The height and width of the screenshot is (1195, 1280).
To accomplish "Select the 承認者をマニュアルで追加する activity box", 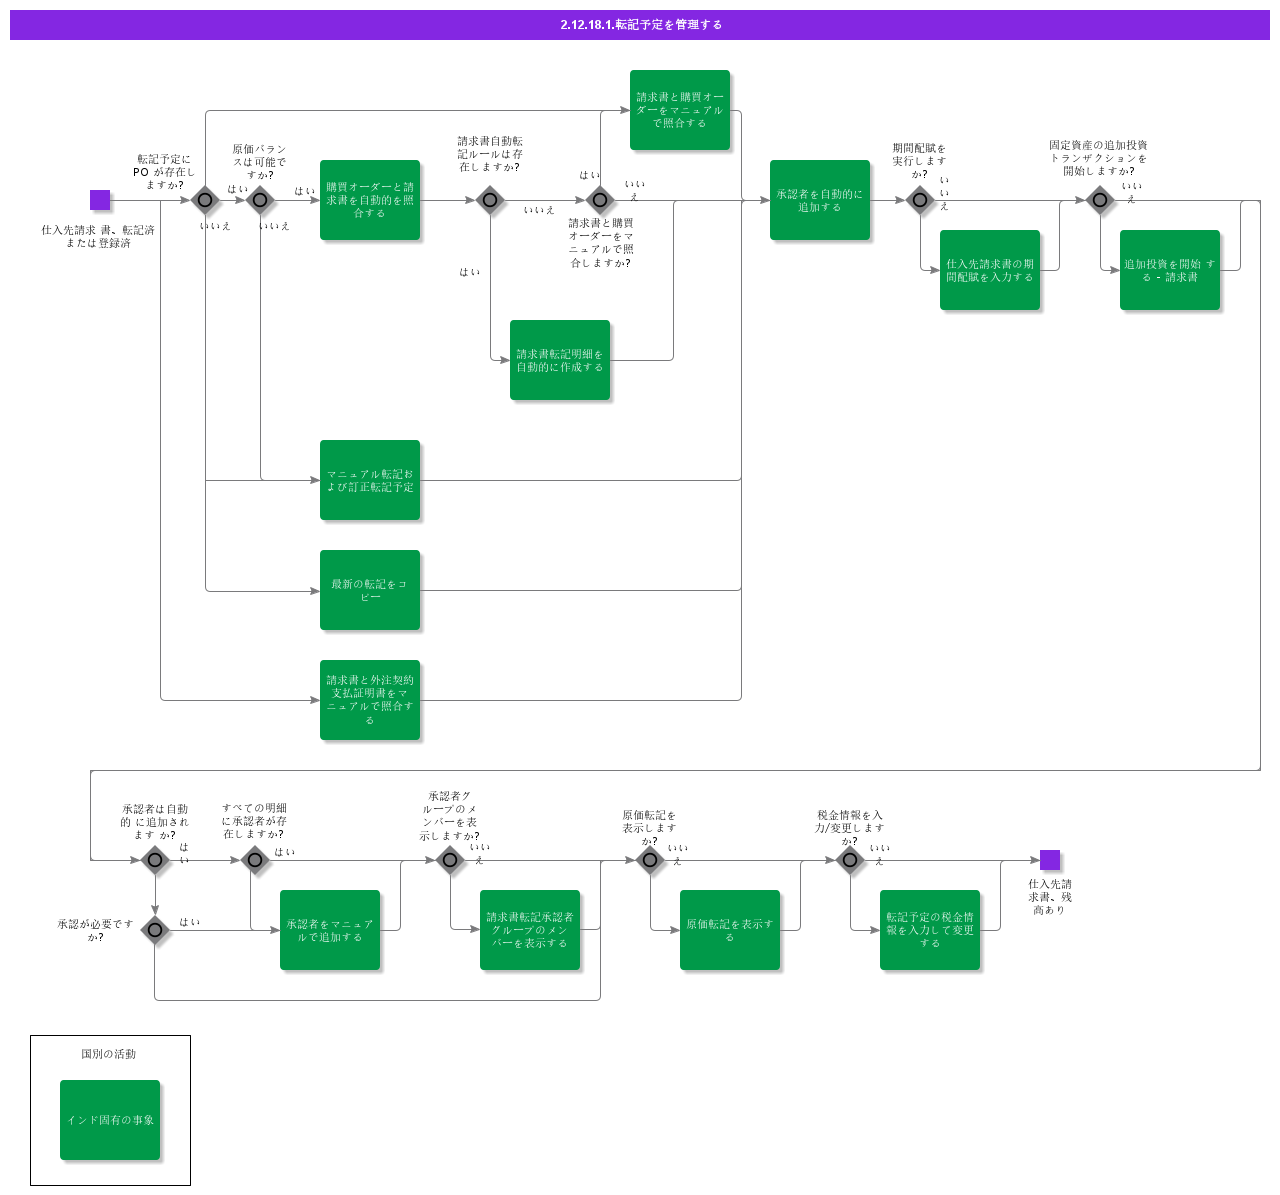I will (330, 930).
